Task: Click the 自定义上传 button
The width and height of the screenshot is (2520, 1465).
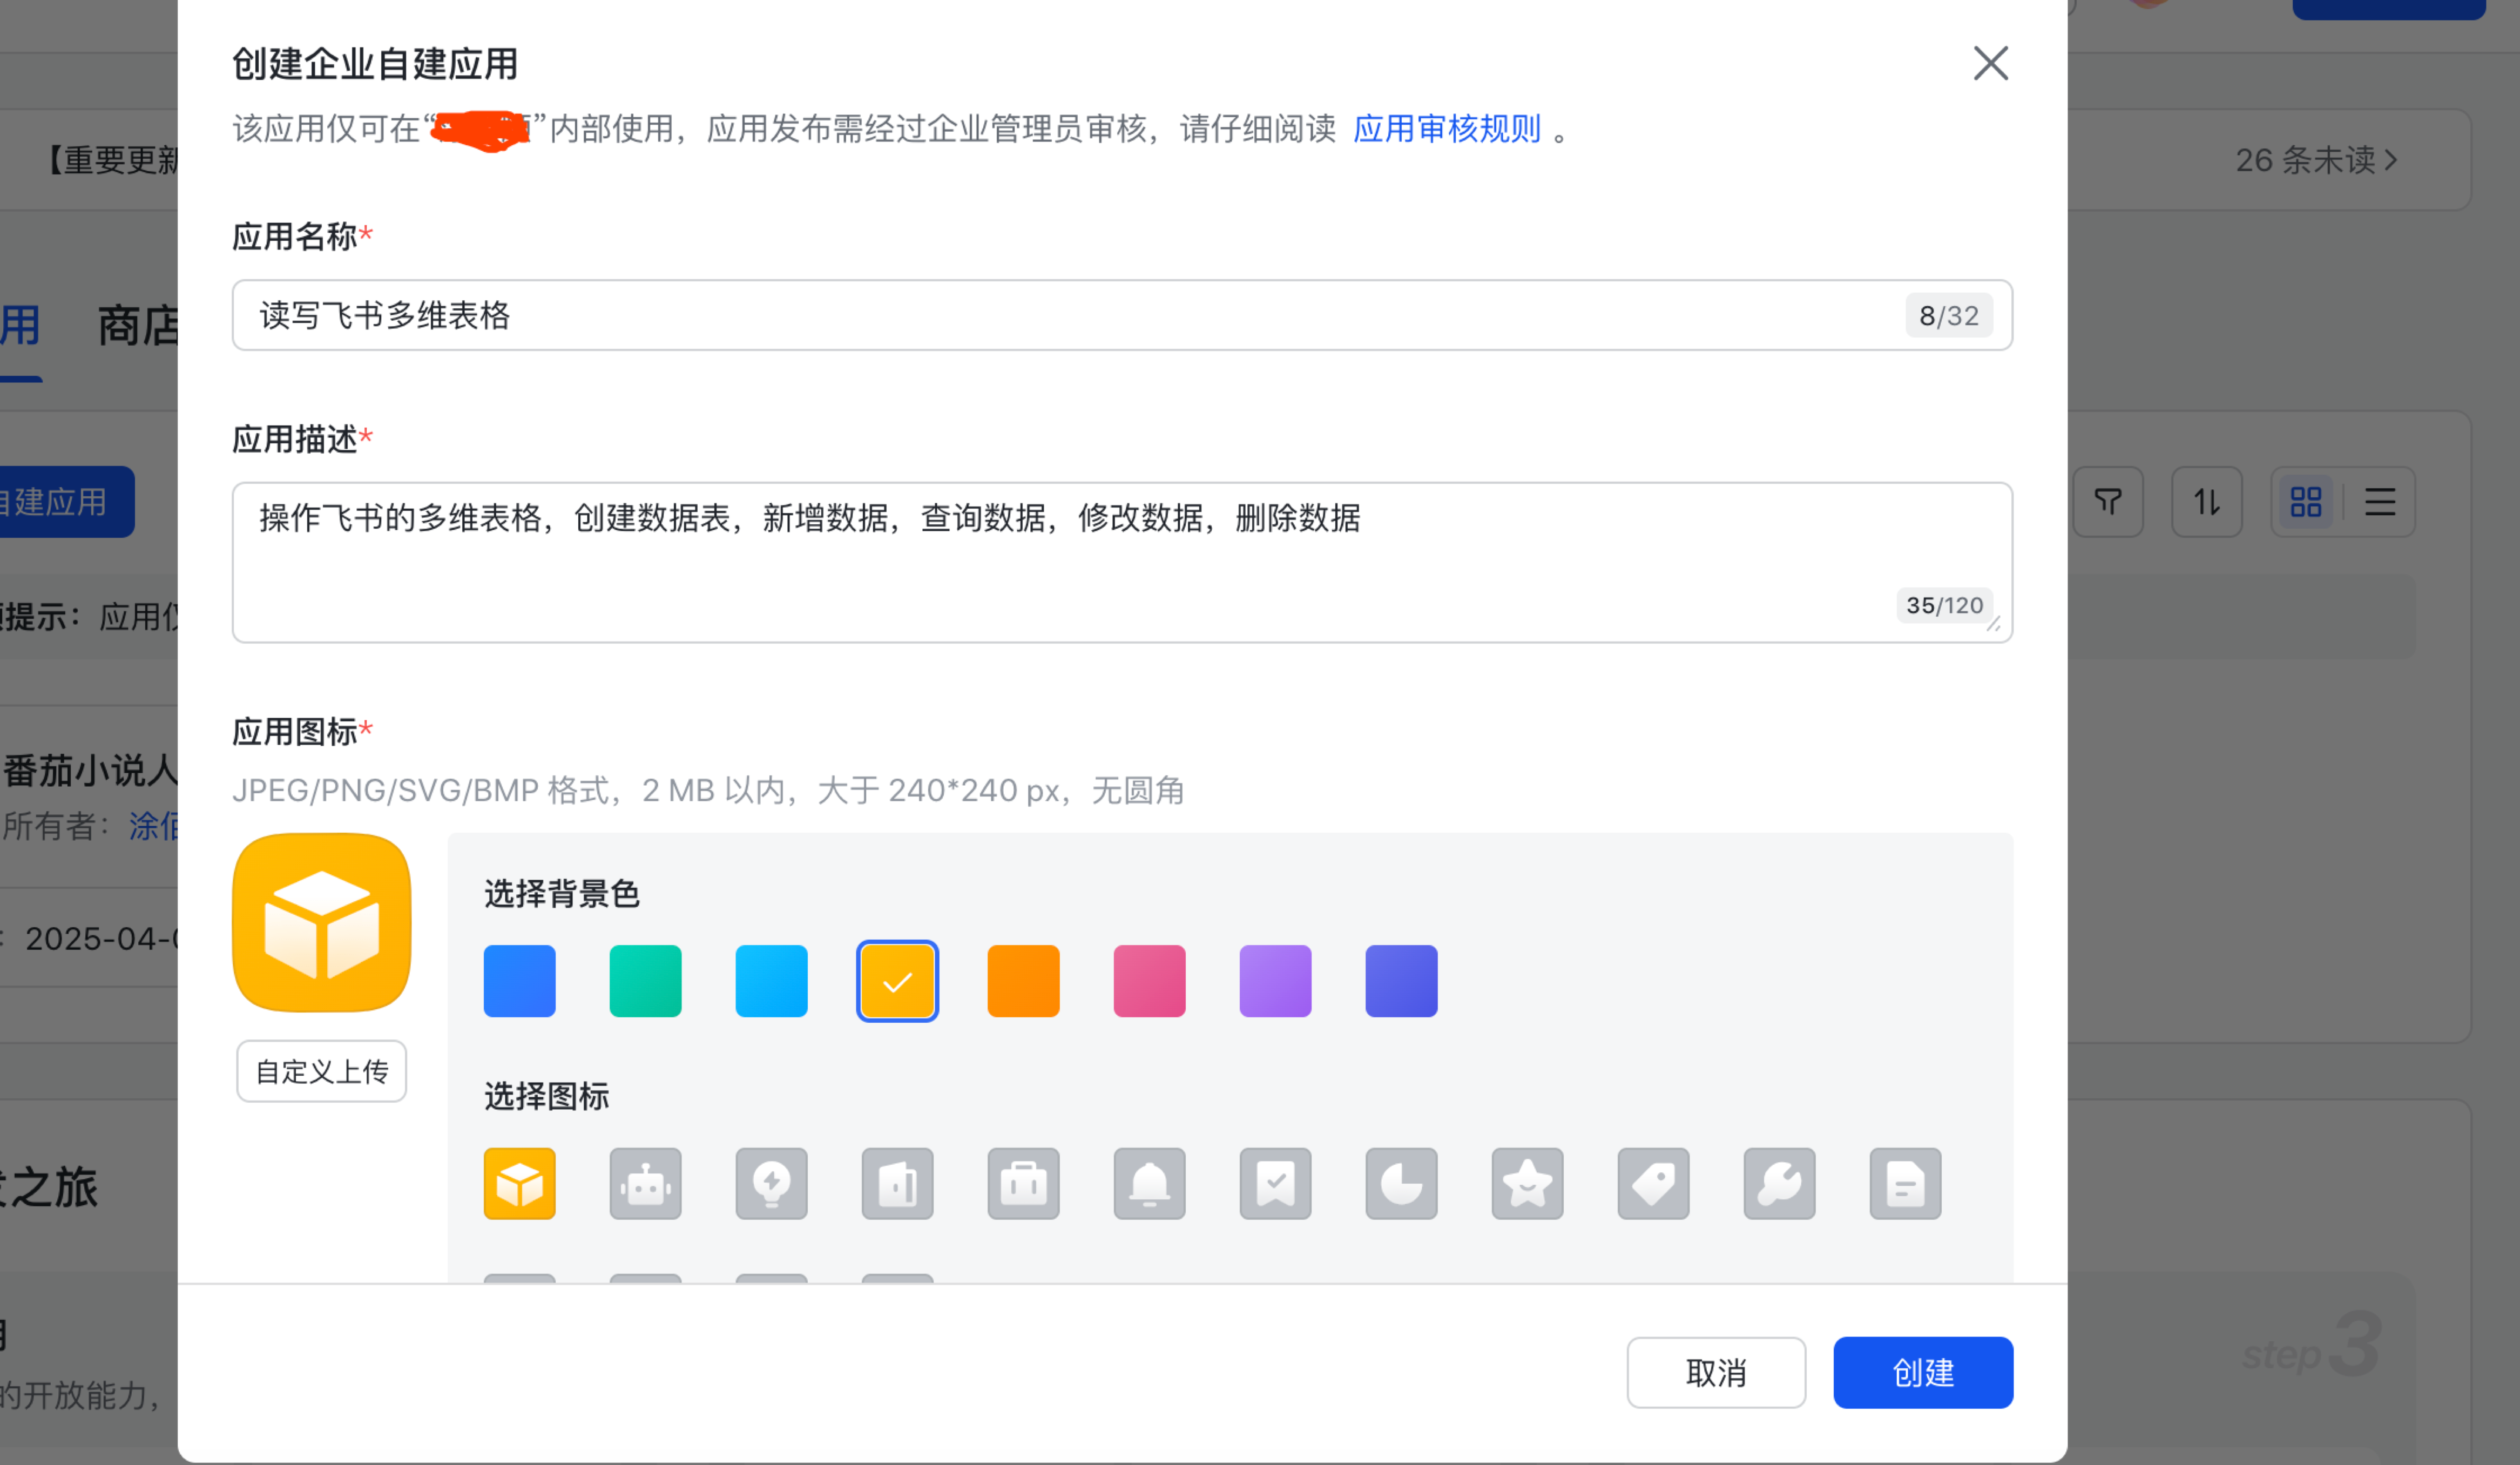Action: (x=321, y=1071)
